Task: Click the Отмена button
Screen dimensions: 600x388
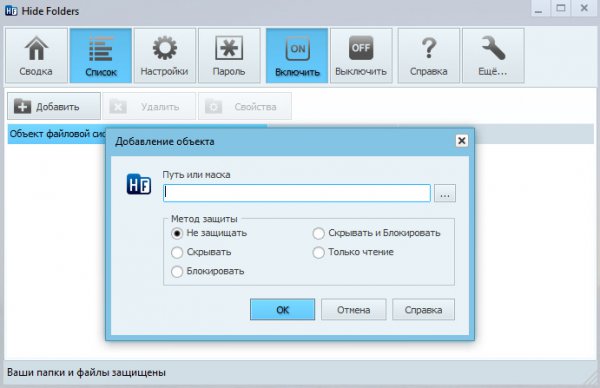Action: (354, 310)
